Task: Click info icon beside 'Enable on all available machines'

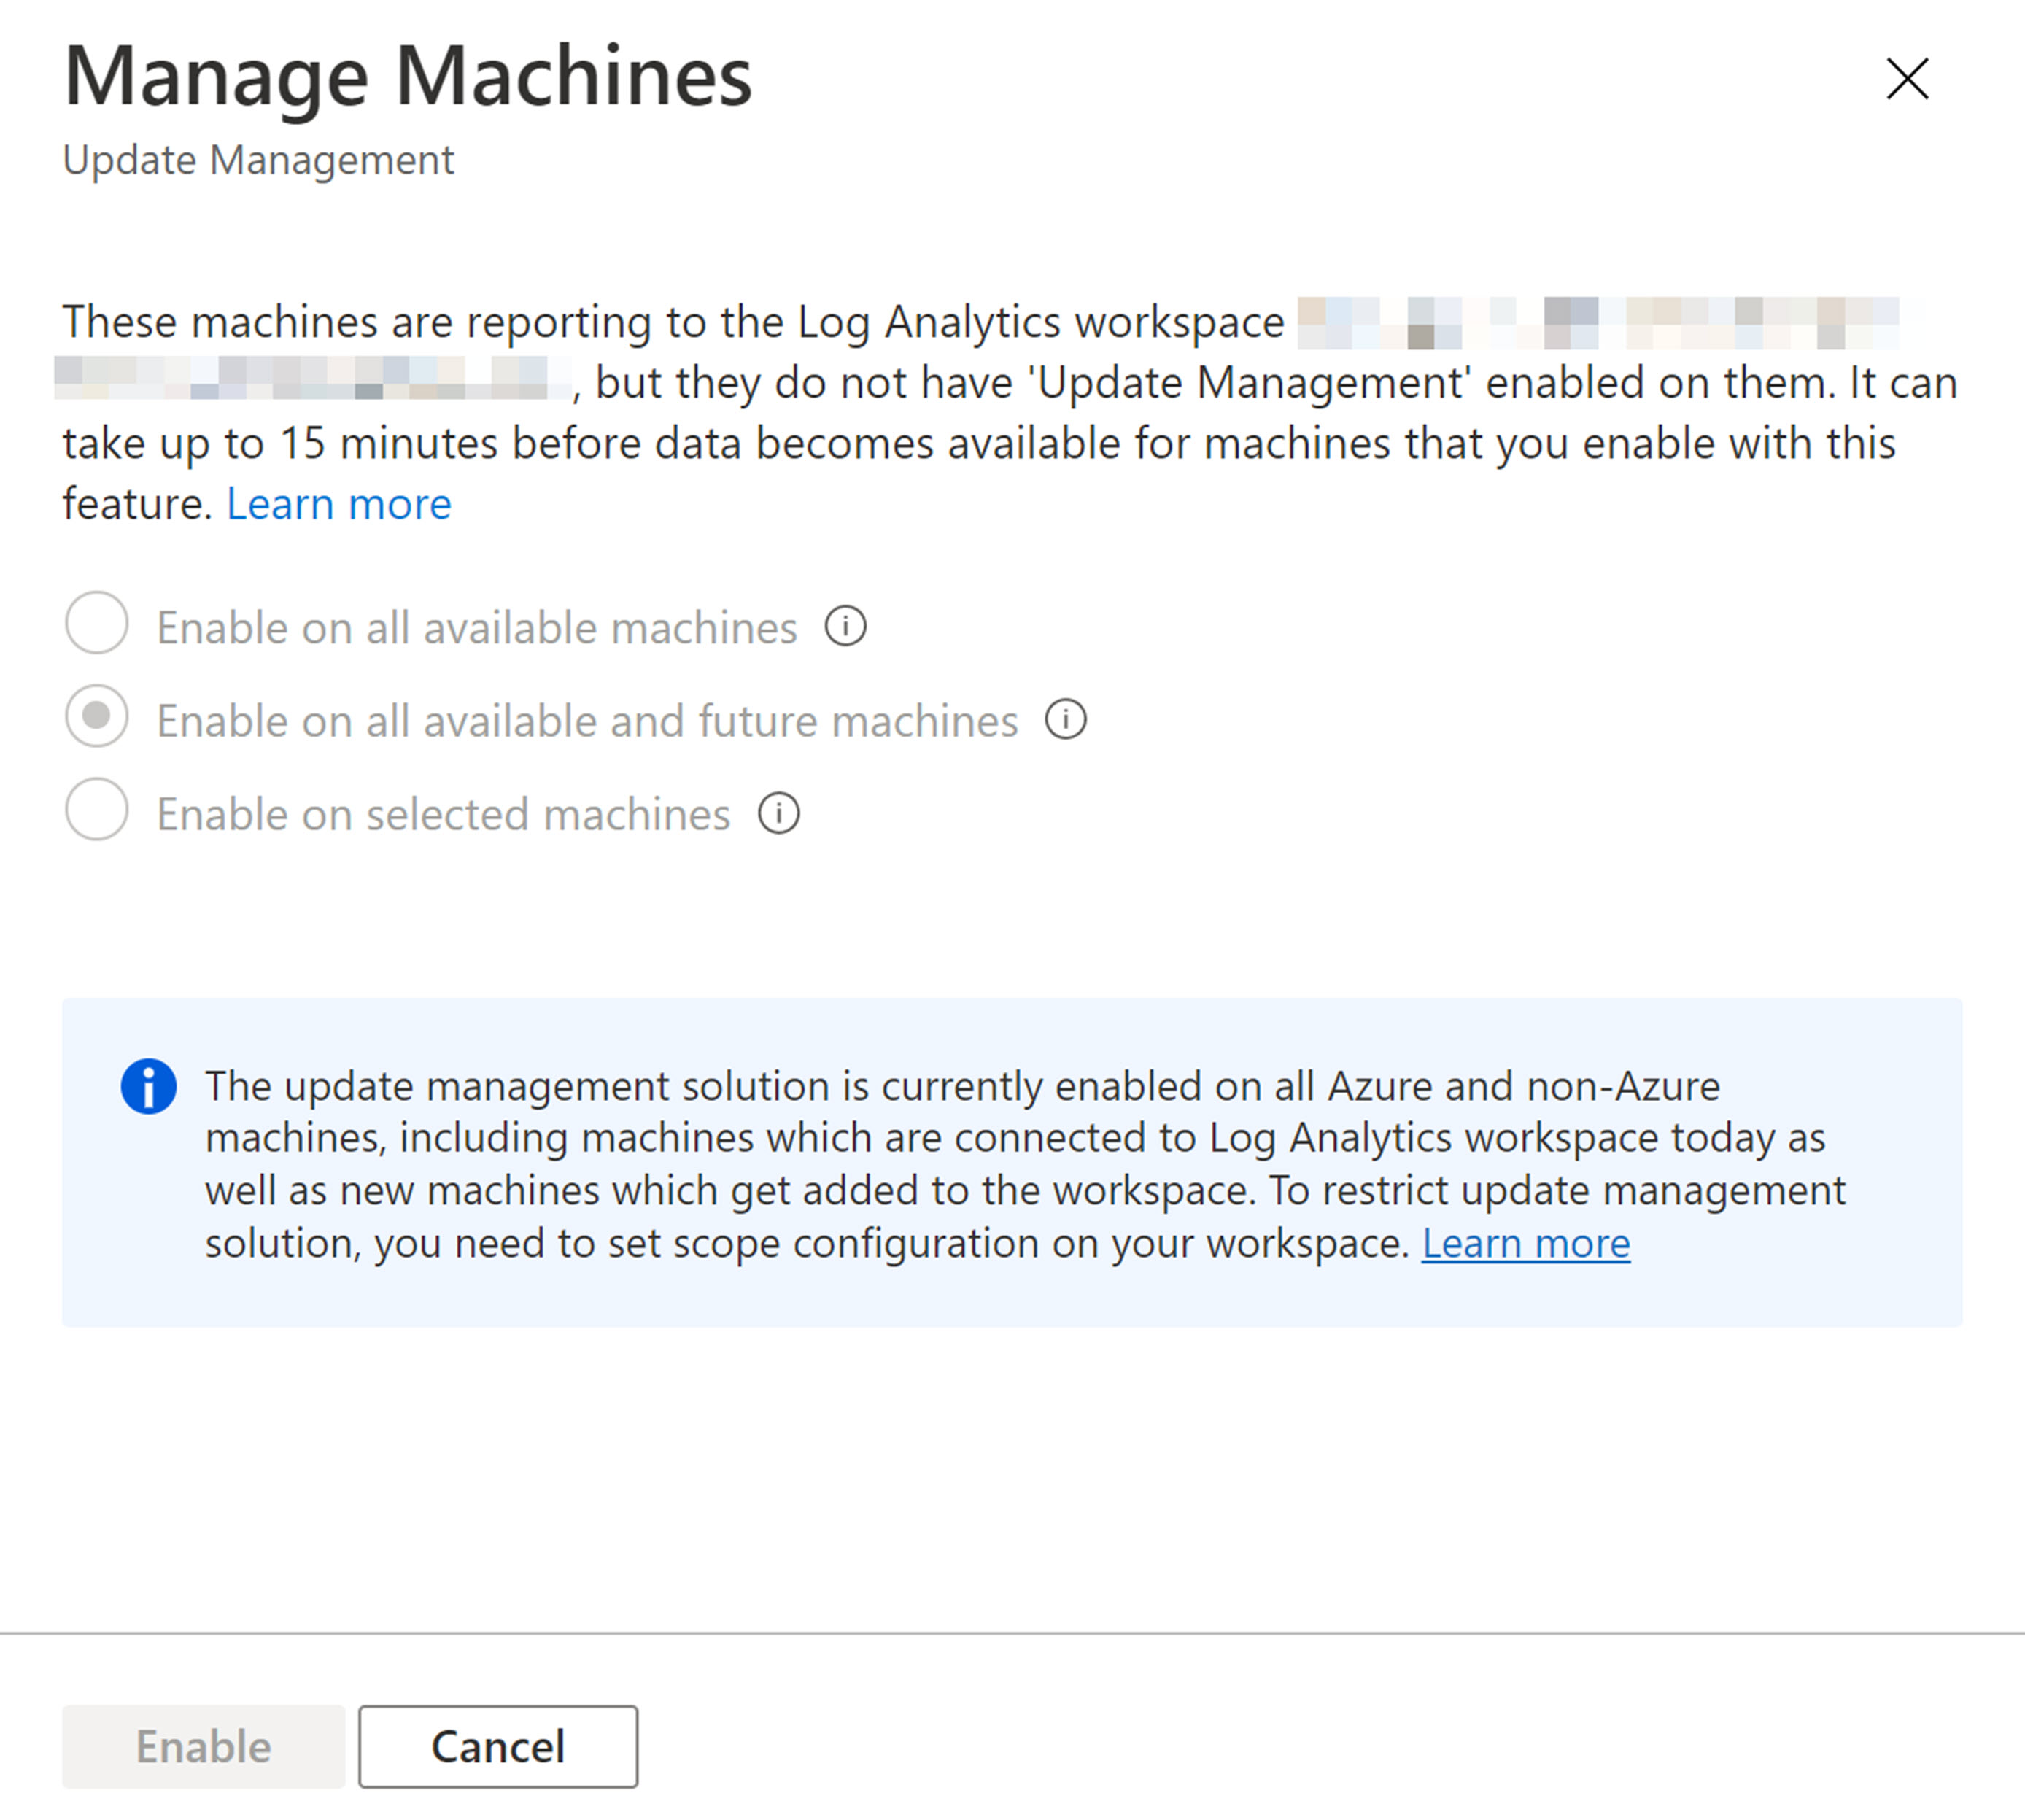Action: tap(845, 627)
